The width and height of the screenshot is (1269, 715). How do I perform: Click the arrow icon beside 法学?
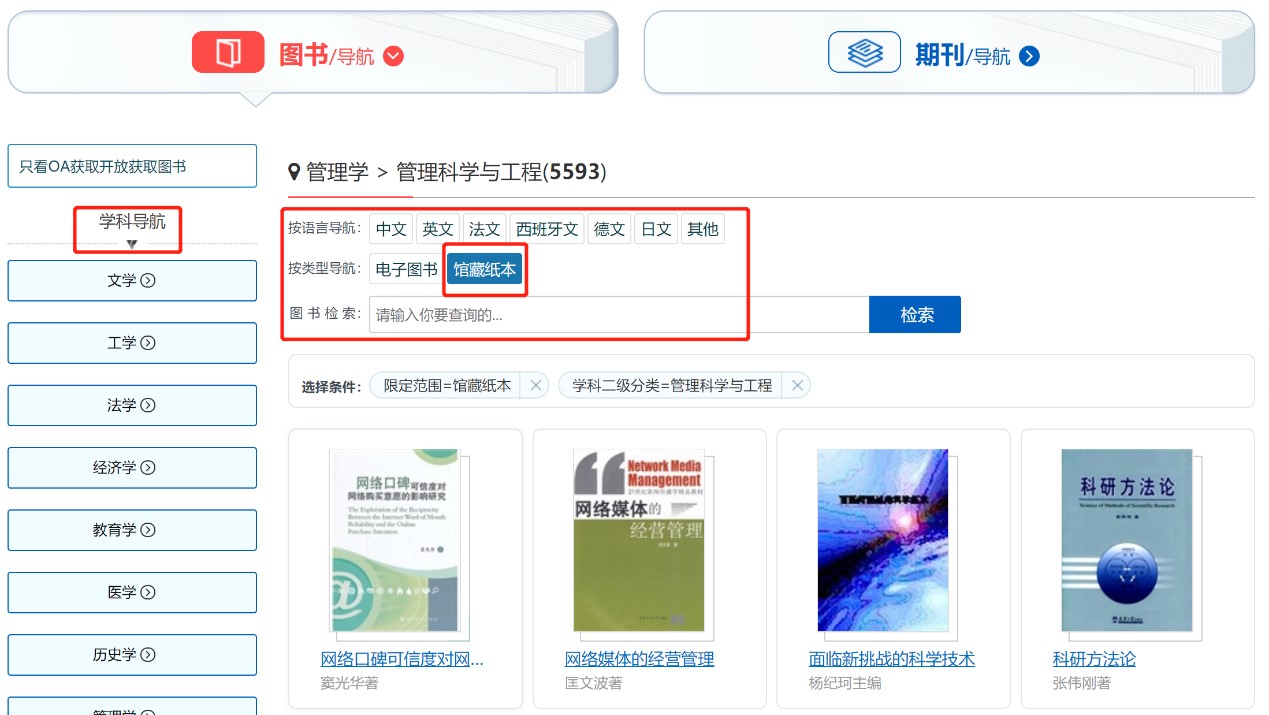click(148, 405)
